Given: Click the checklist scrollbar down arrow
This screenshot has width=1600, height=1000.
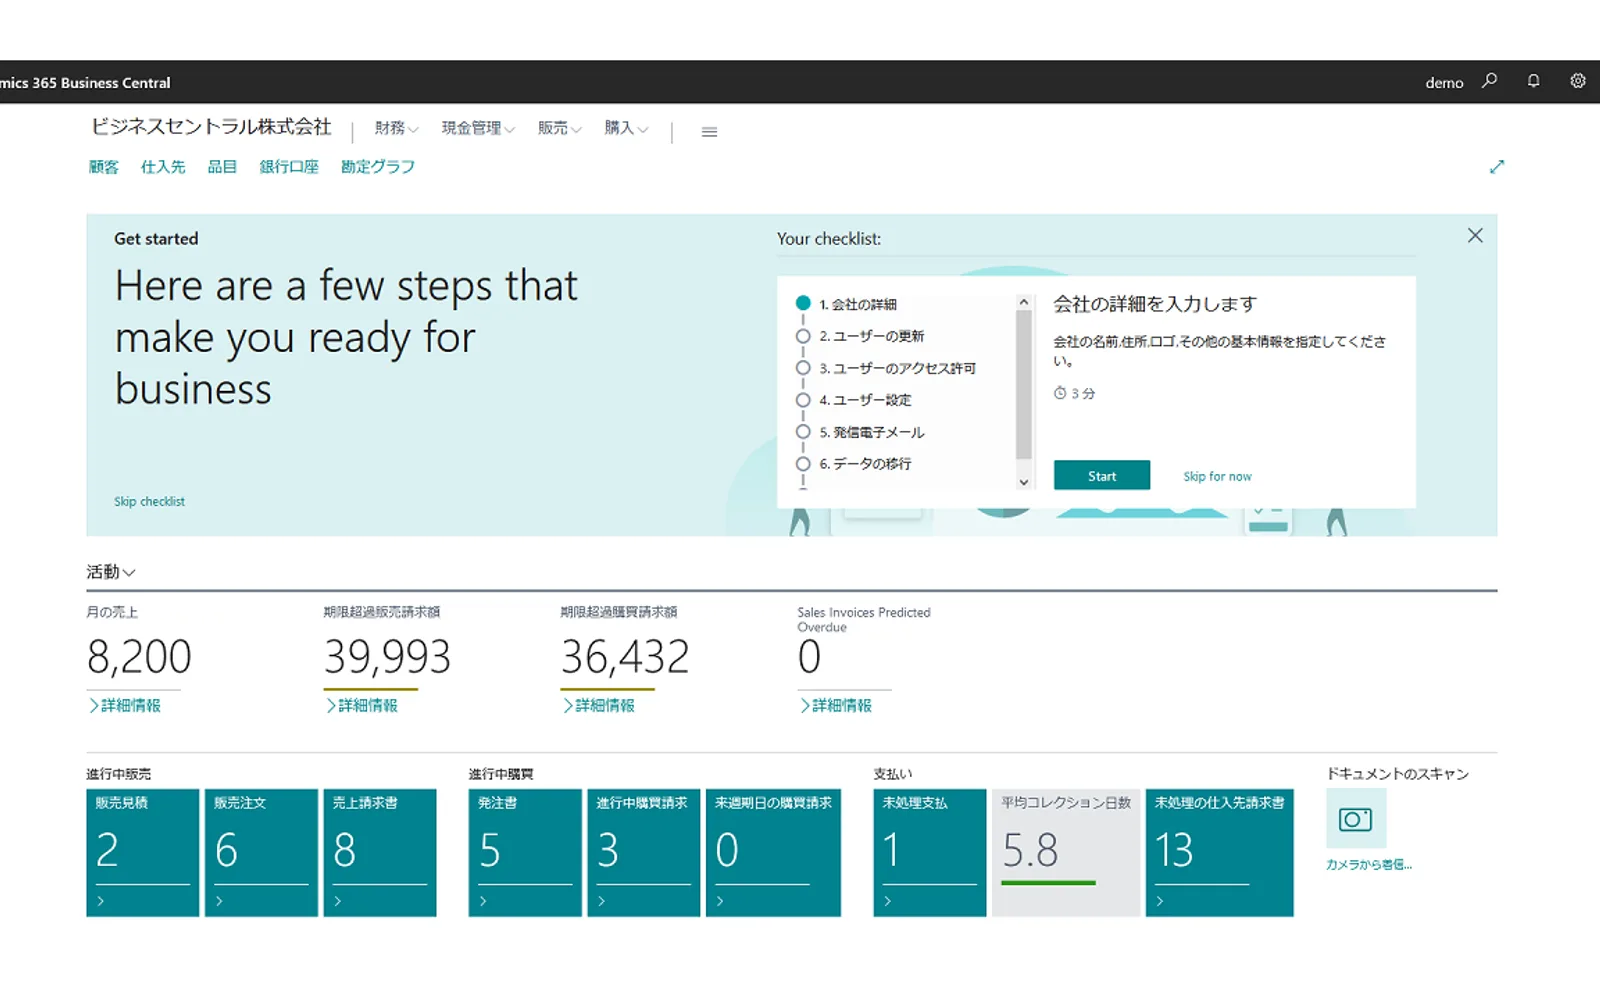Looking at the screenshot, I should pyautogui.click(x=1023, y=482).
